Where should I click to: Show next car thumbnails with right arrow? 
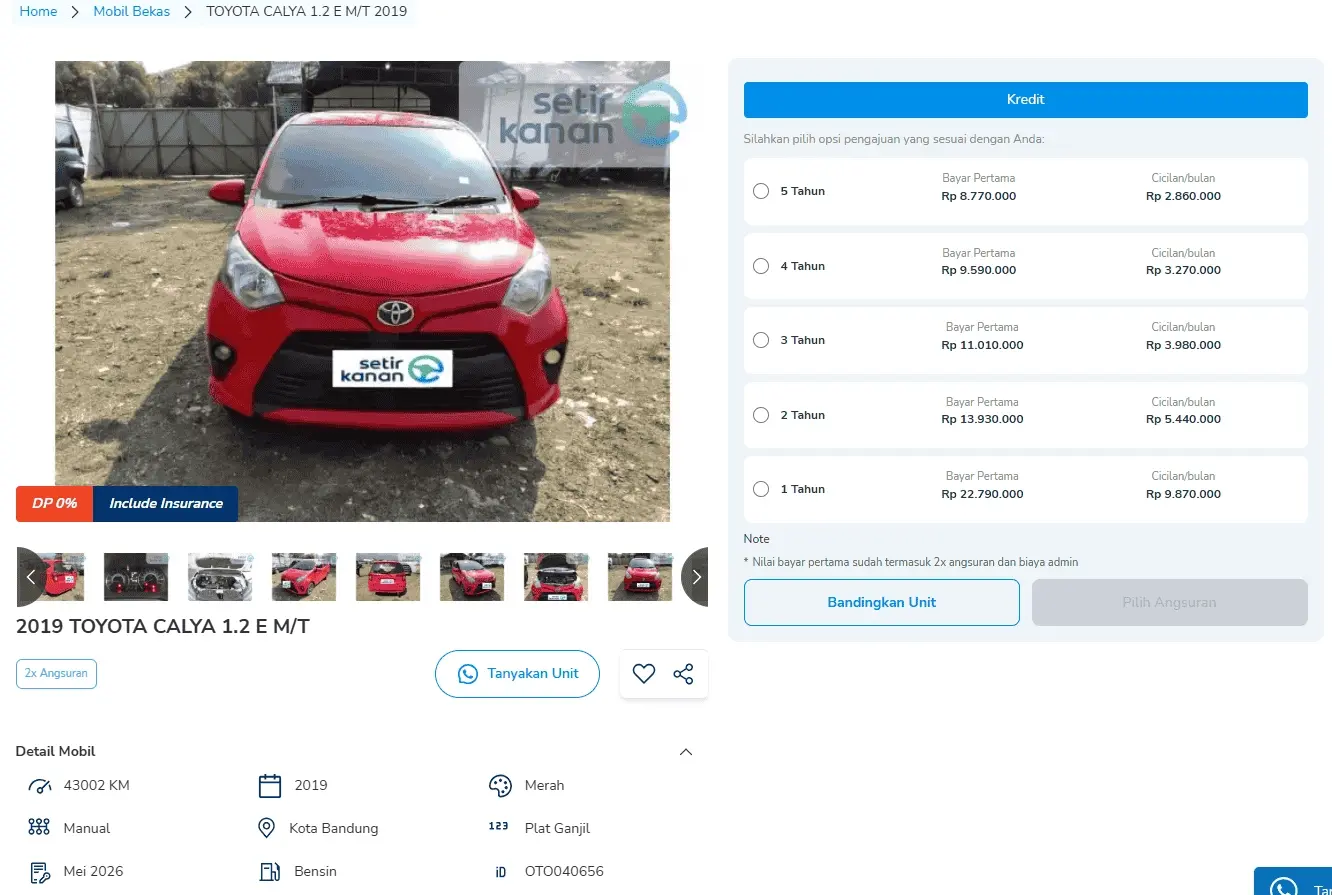point(695,577)
